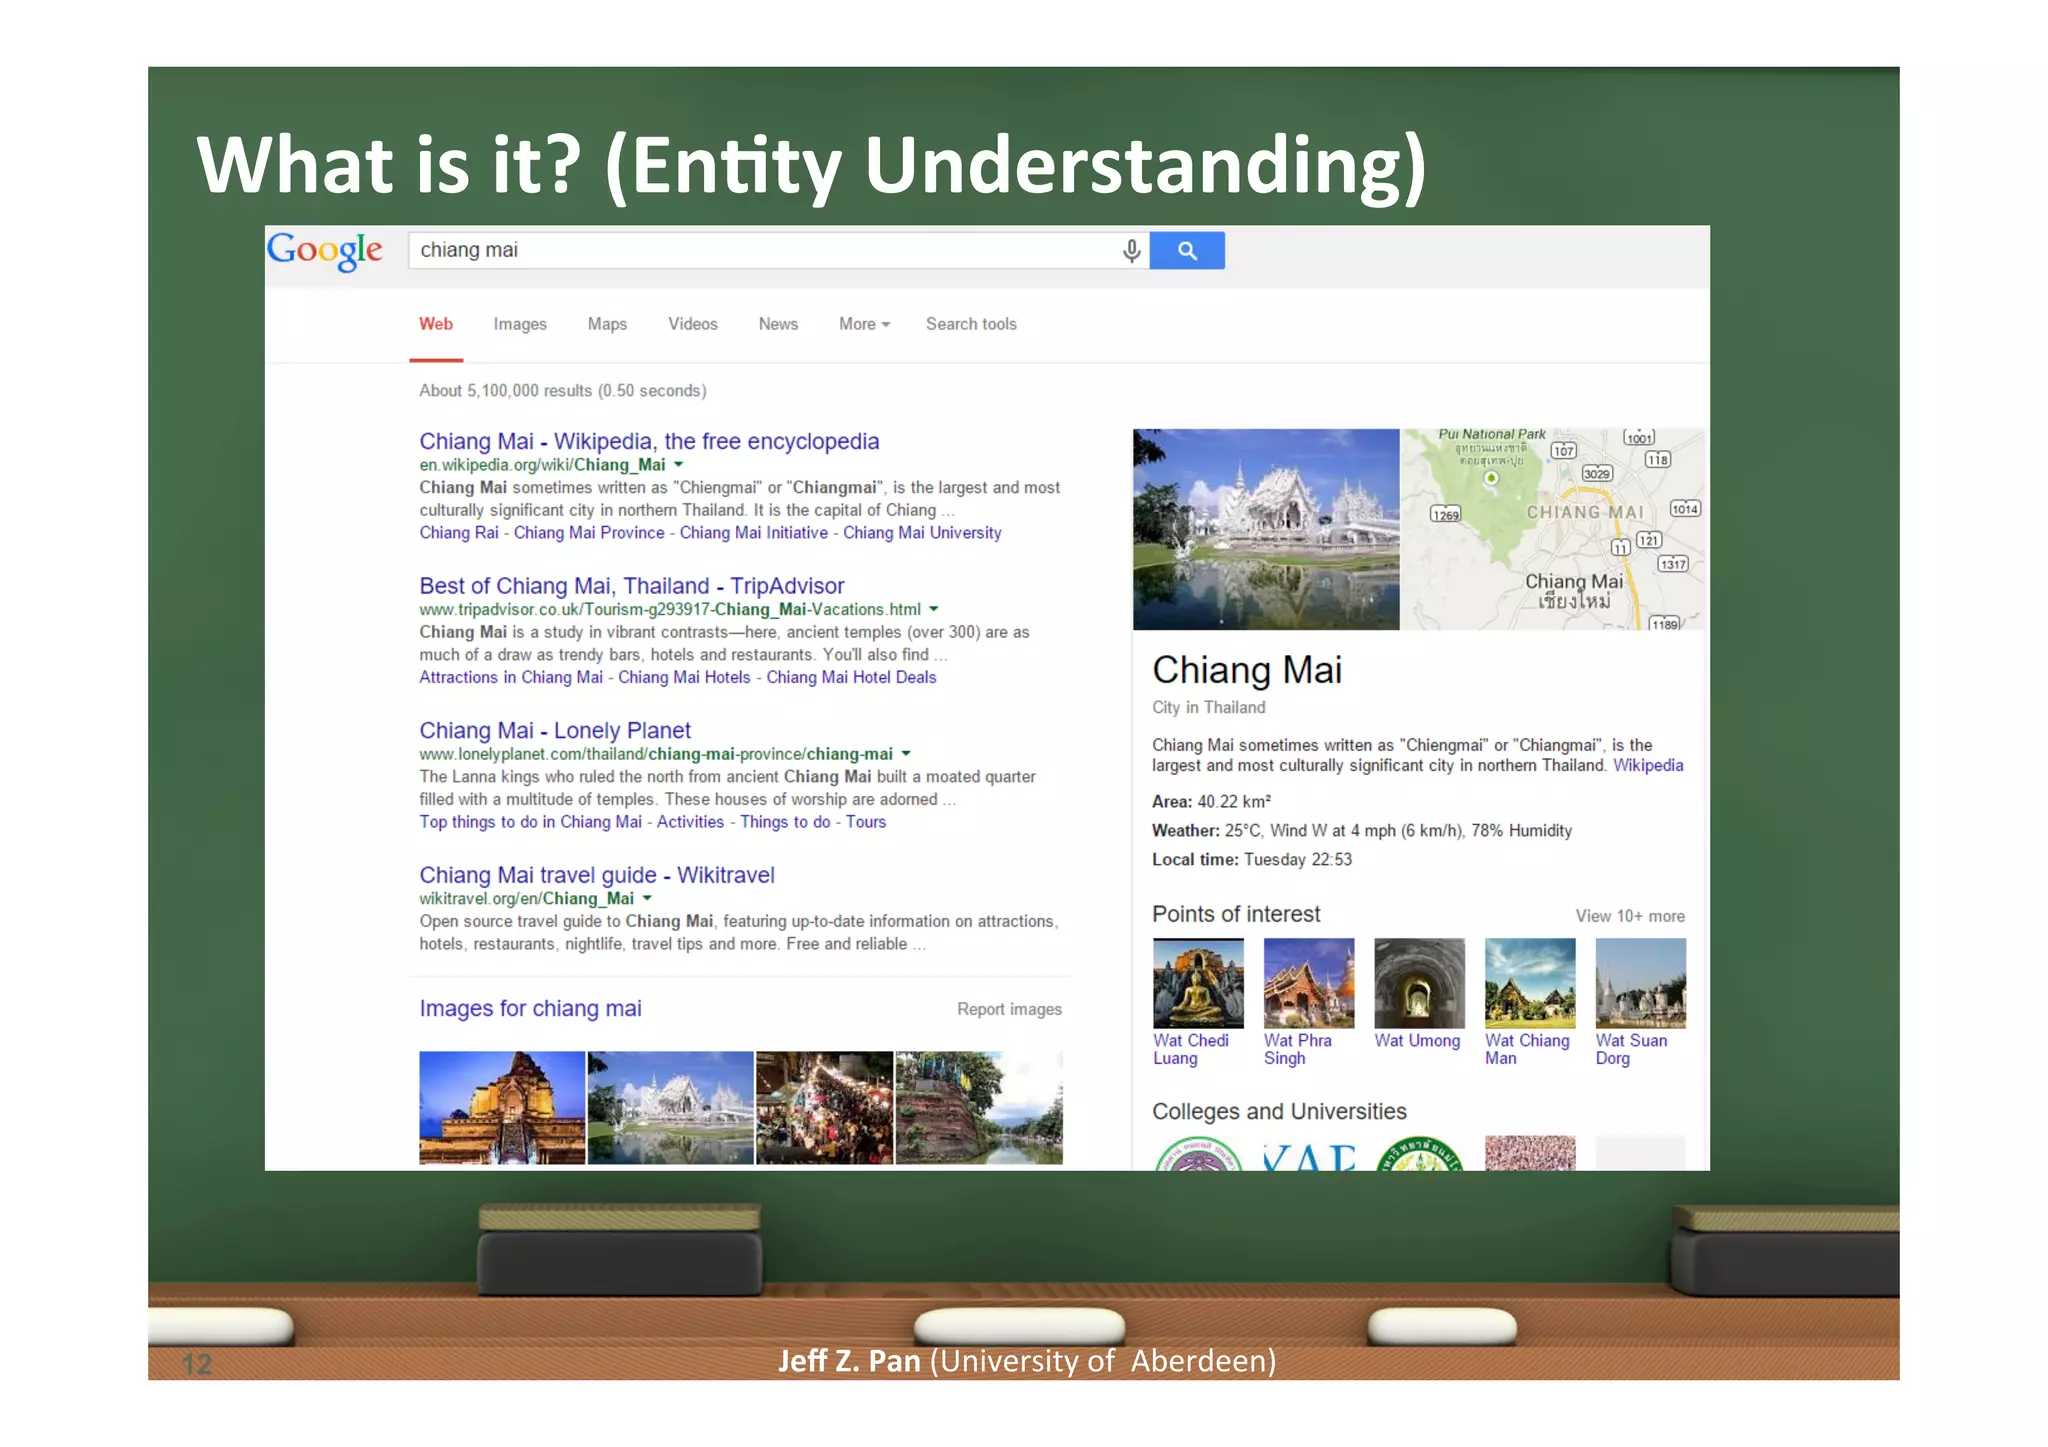This screenshot has height=1447, width=2048.
Task: Open the Activities sitelink
Action: point(690,822)
